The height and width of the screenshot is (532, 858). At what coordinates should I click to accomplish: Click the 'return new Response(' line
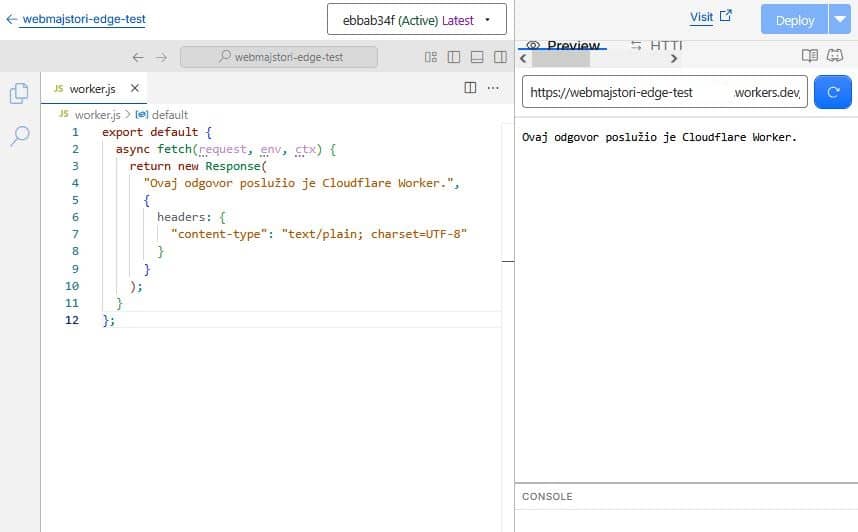[198, 166]
